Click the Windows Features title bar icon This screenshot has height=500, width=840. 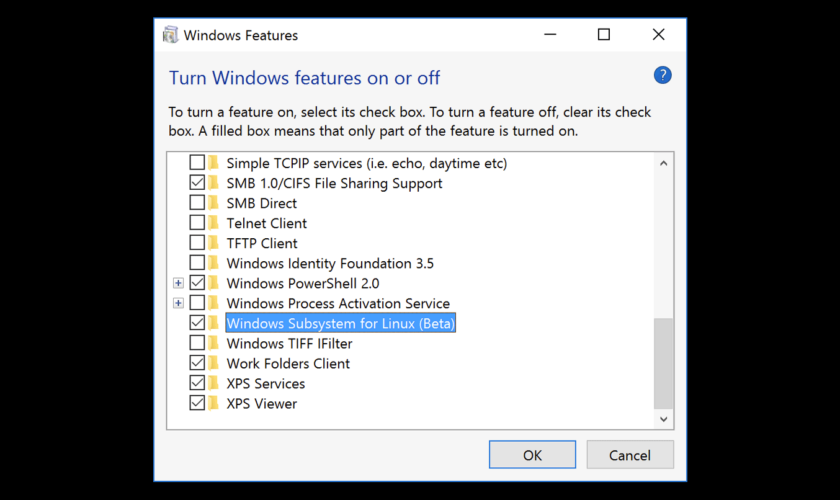click(170, 35)
